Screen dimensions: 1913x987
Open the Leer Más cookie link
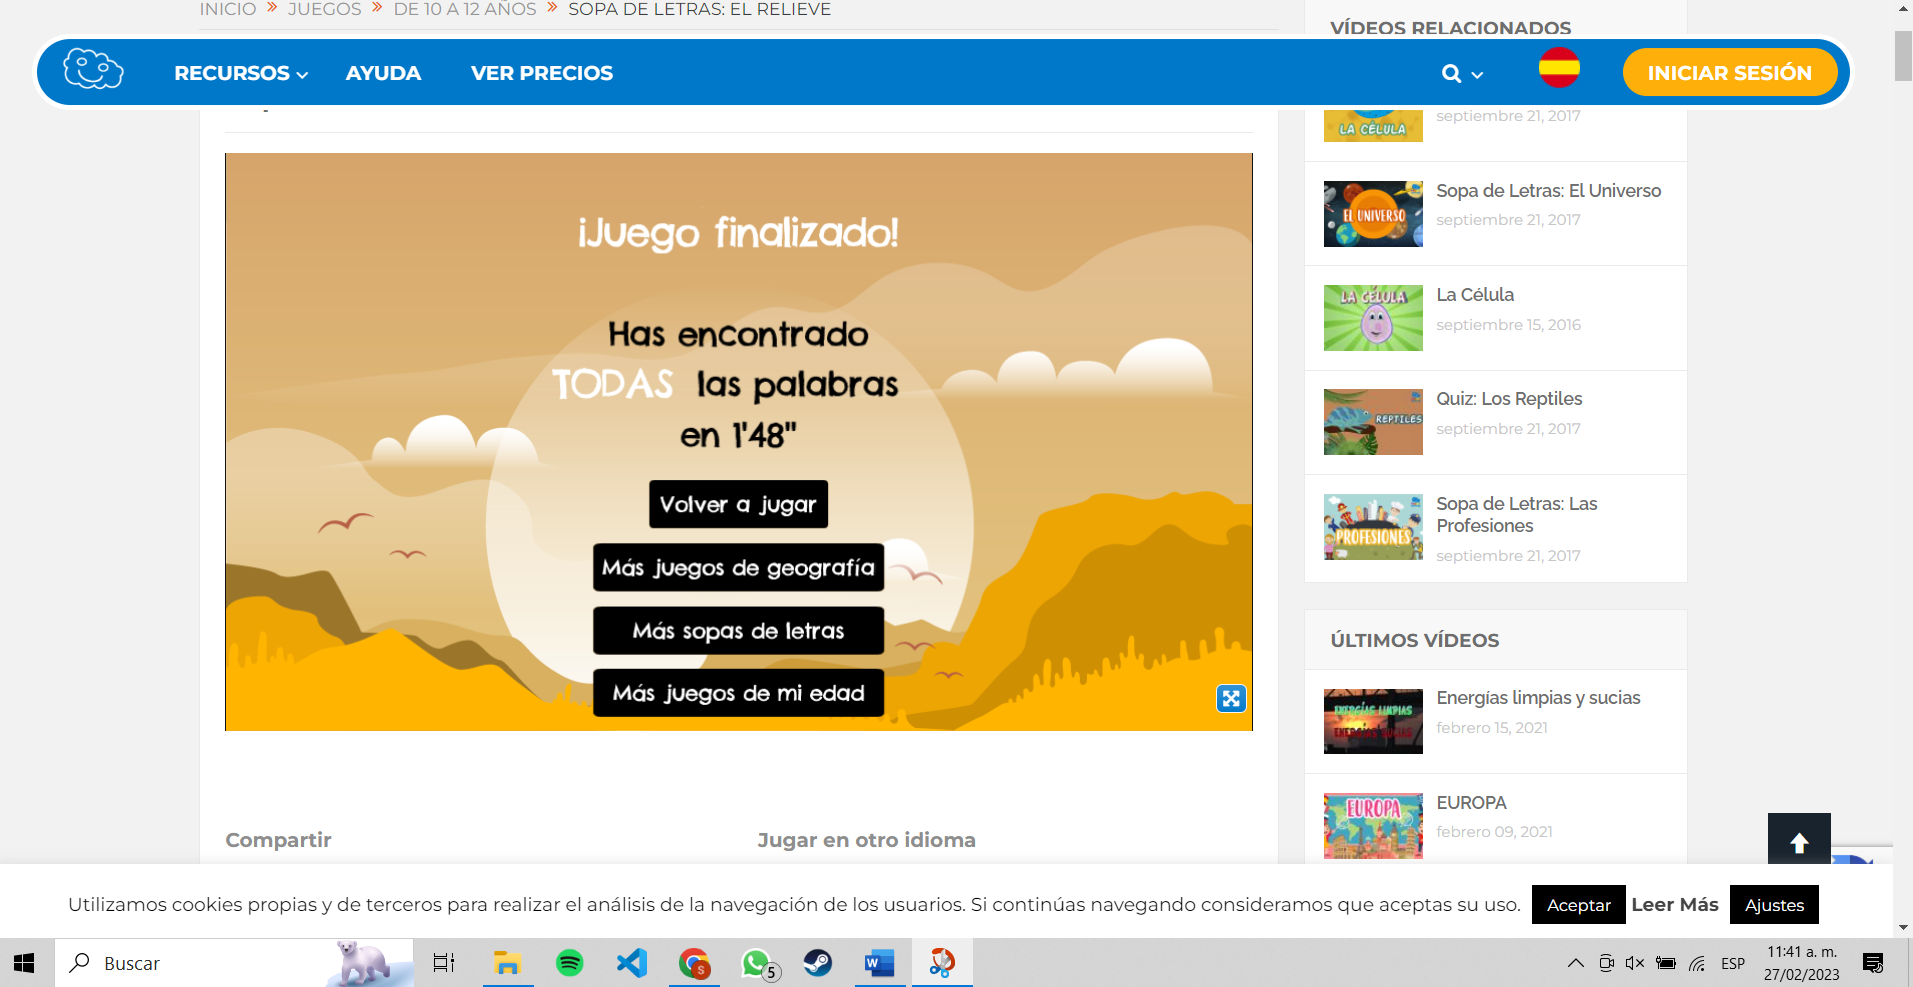pyautogui.click(x=1674, y=905)
